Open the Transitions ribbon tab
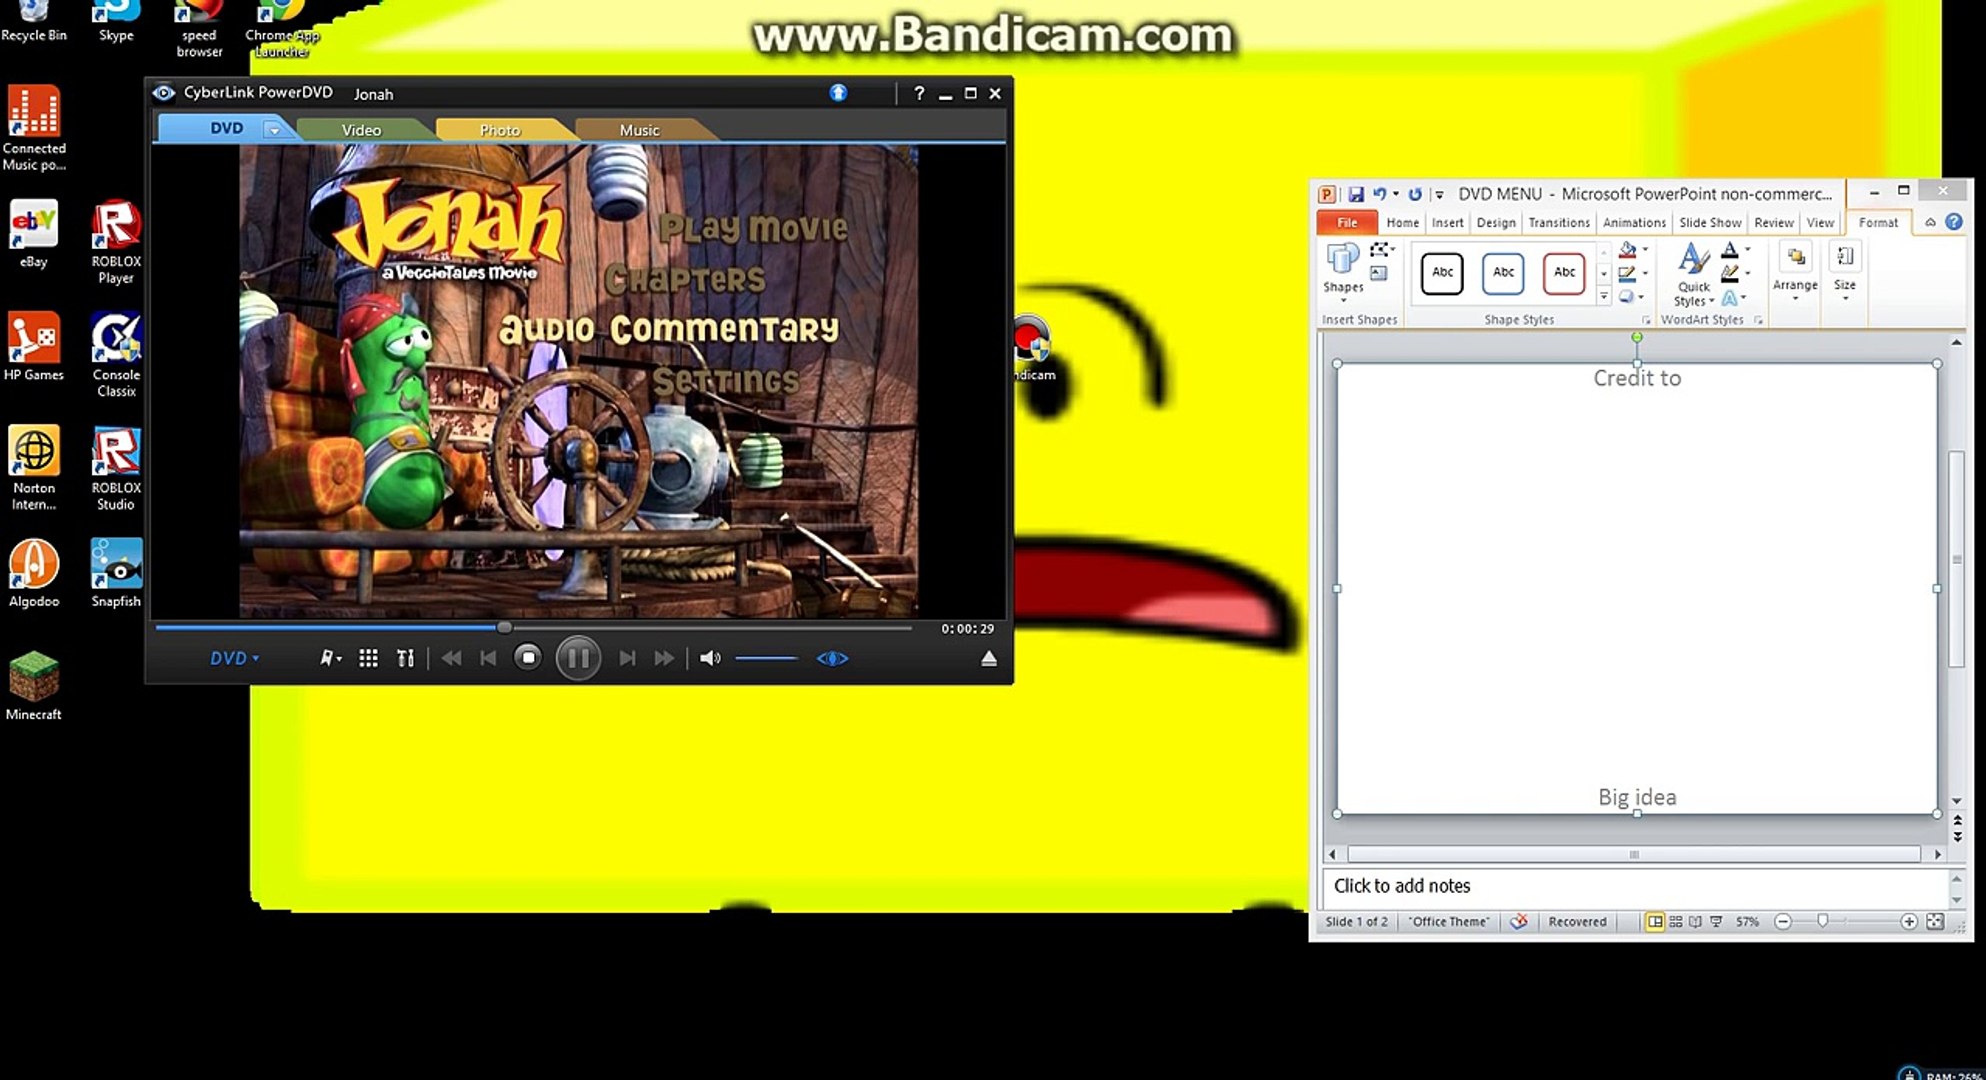This screenshot has height=1080, width=1986. point(1558,222)
